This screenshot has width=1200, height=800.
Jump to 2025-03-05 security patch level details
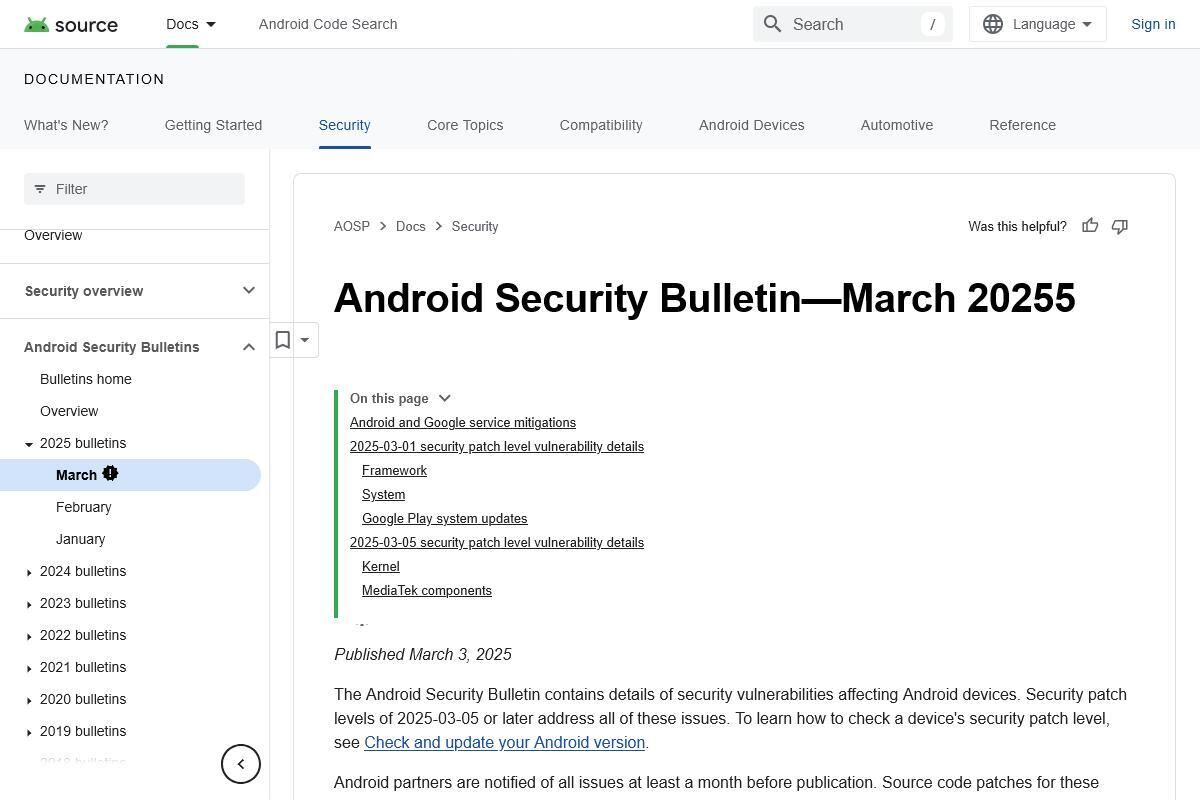point(497,542)
